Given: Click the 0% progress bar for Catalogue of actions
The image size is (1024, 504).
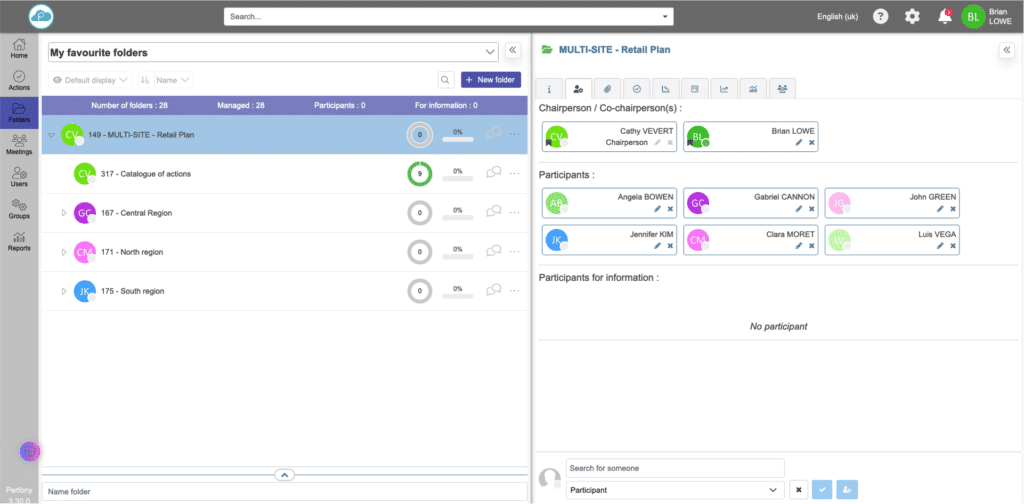Looking at the screenshot, I should point(457,179).
